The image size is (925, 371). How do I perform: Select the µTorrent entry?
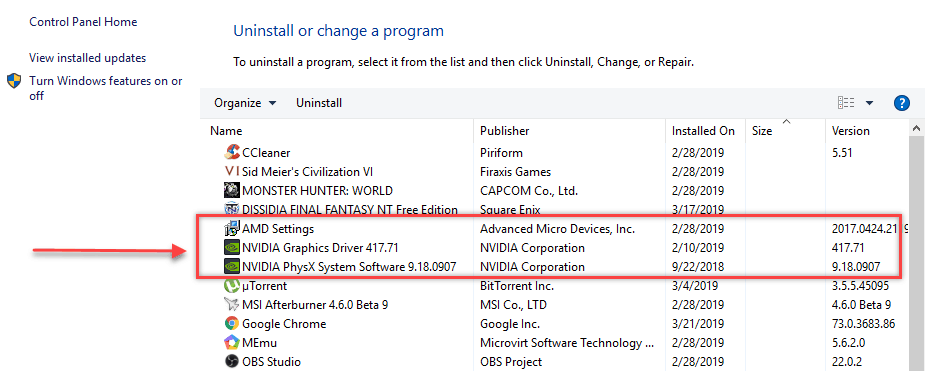tap(264, 285)
